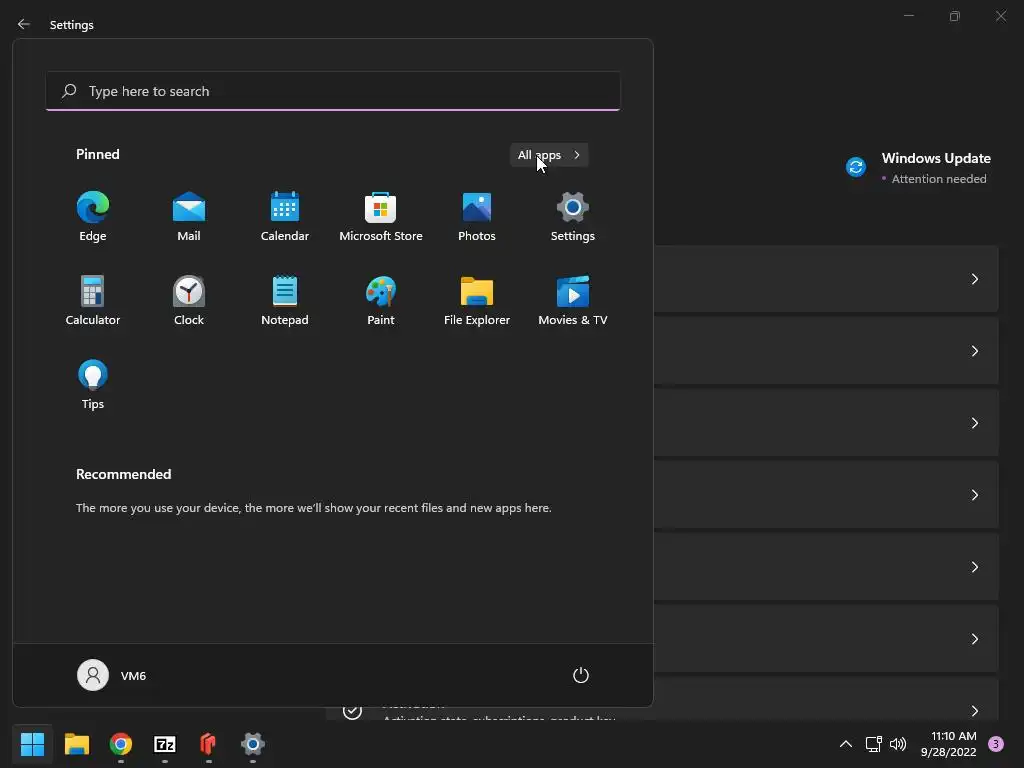Expand the second Settings row chevron

[974, 351]
